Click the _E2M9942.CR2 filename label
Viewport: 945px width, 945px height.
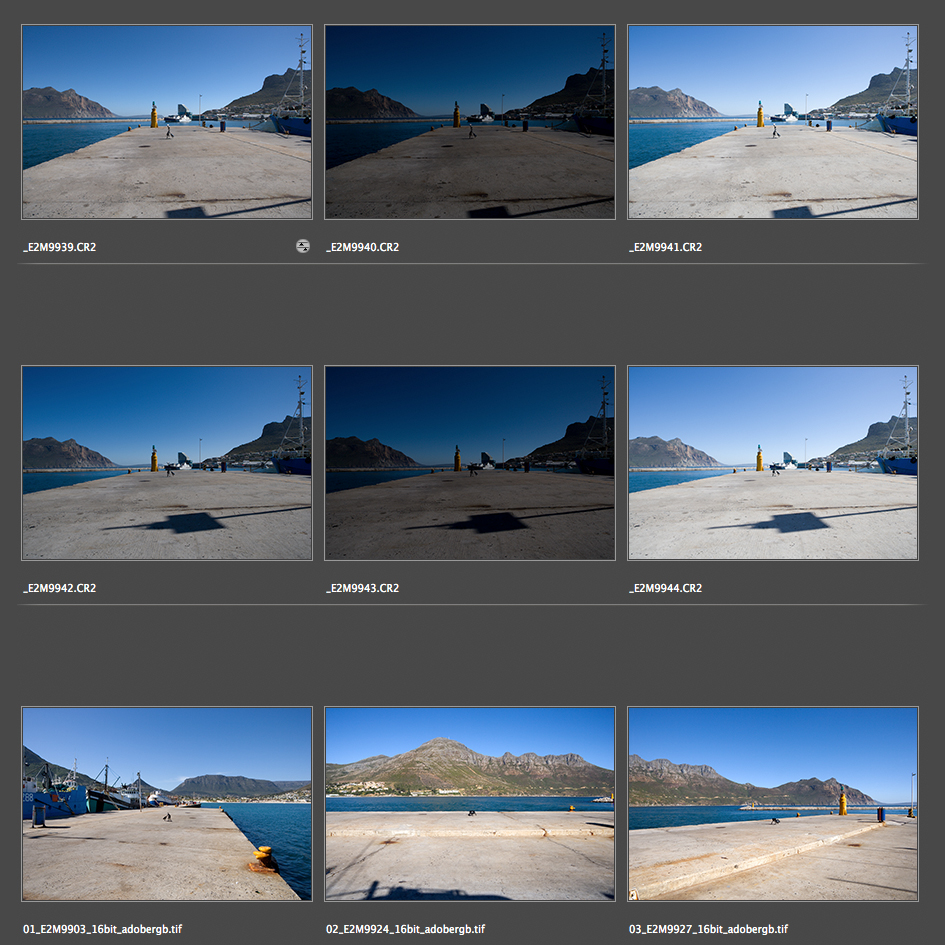tap(60, 588)
